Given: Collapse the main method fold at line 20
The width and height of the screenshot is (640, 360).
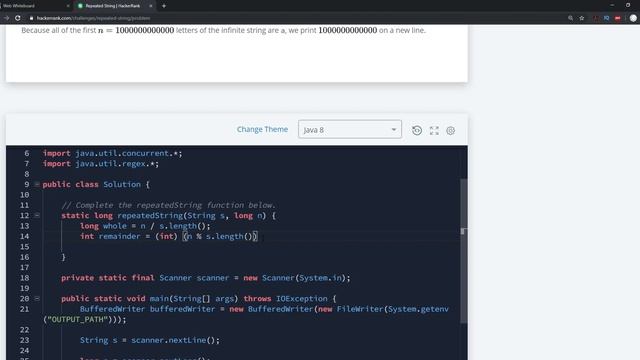Looking at the screenshot, I should coord(37,299).
